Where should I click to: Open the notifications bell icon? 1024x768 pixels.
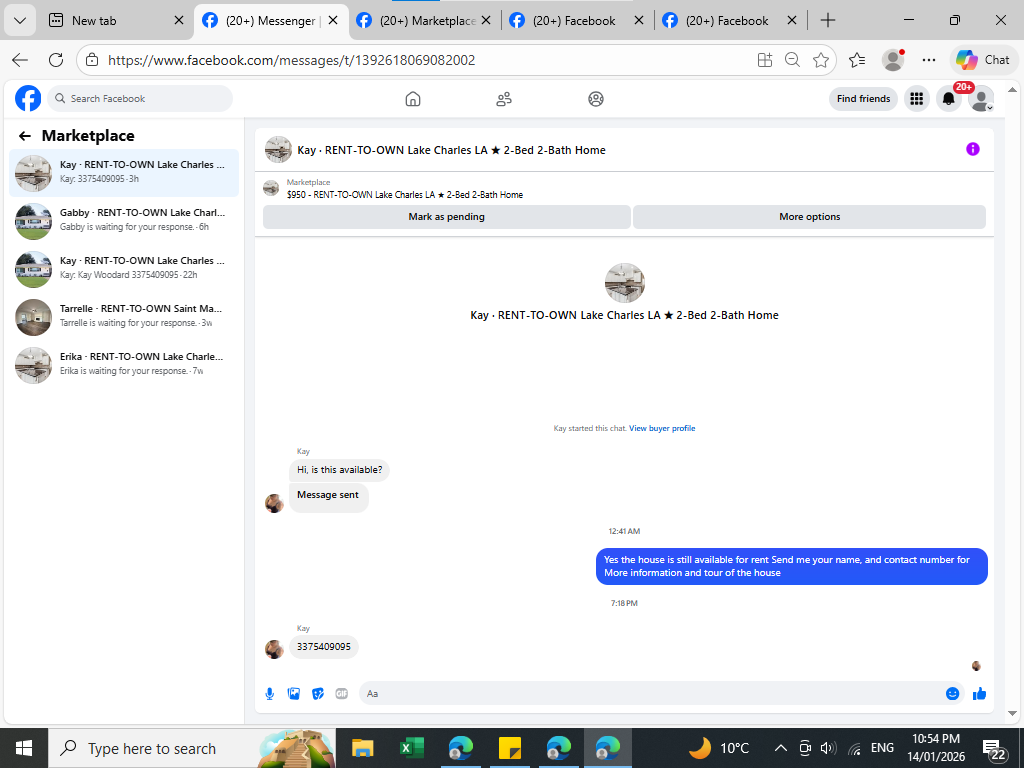[948, 99]
